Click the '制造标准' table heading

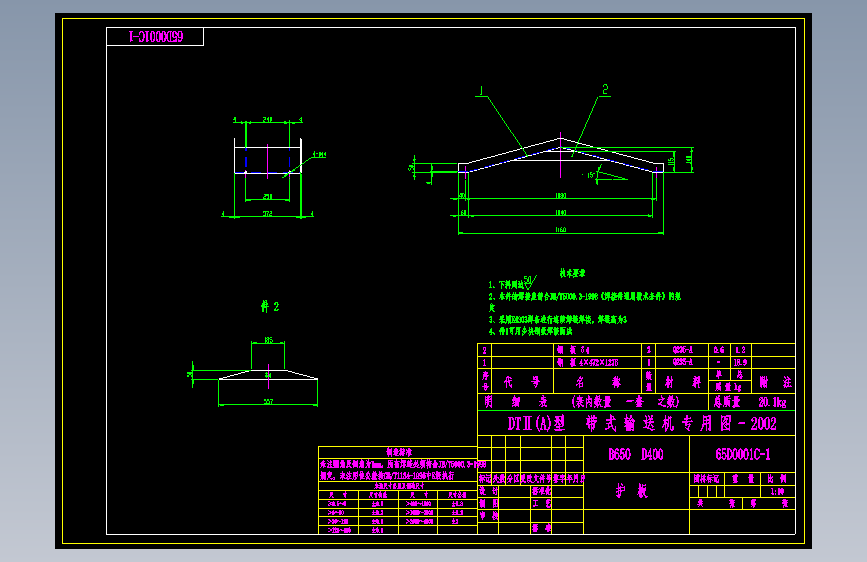(x=399, y=452)
